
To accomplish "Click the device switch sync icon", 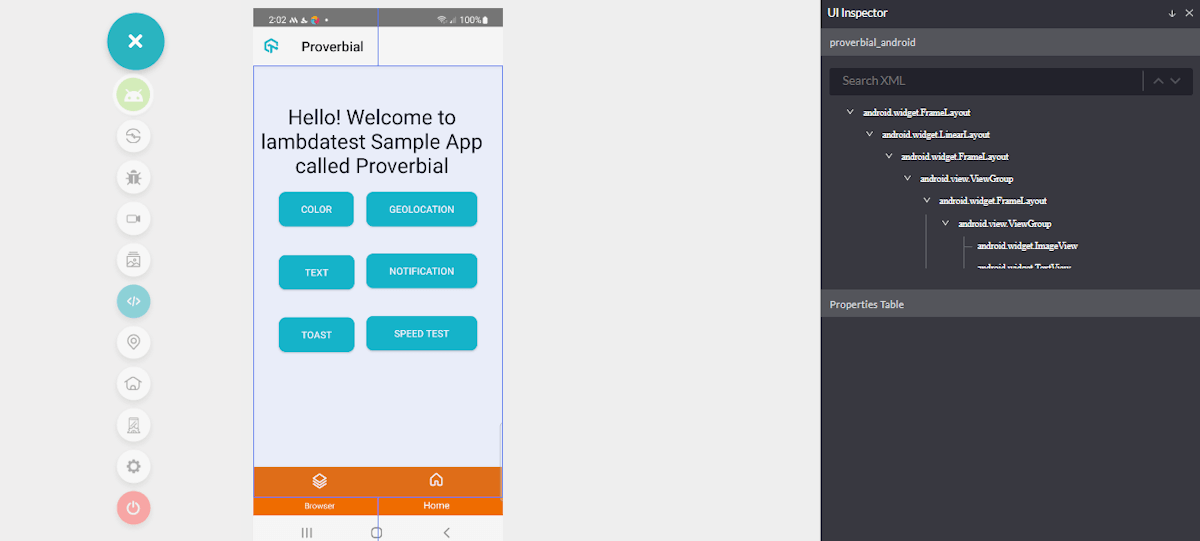I will coord(134,136).
